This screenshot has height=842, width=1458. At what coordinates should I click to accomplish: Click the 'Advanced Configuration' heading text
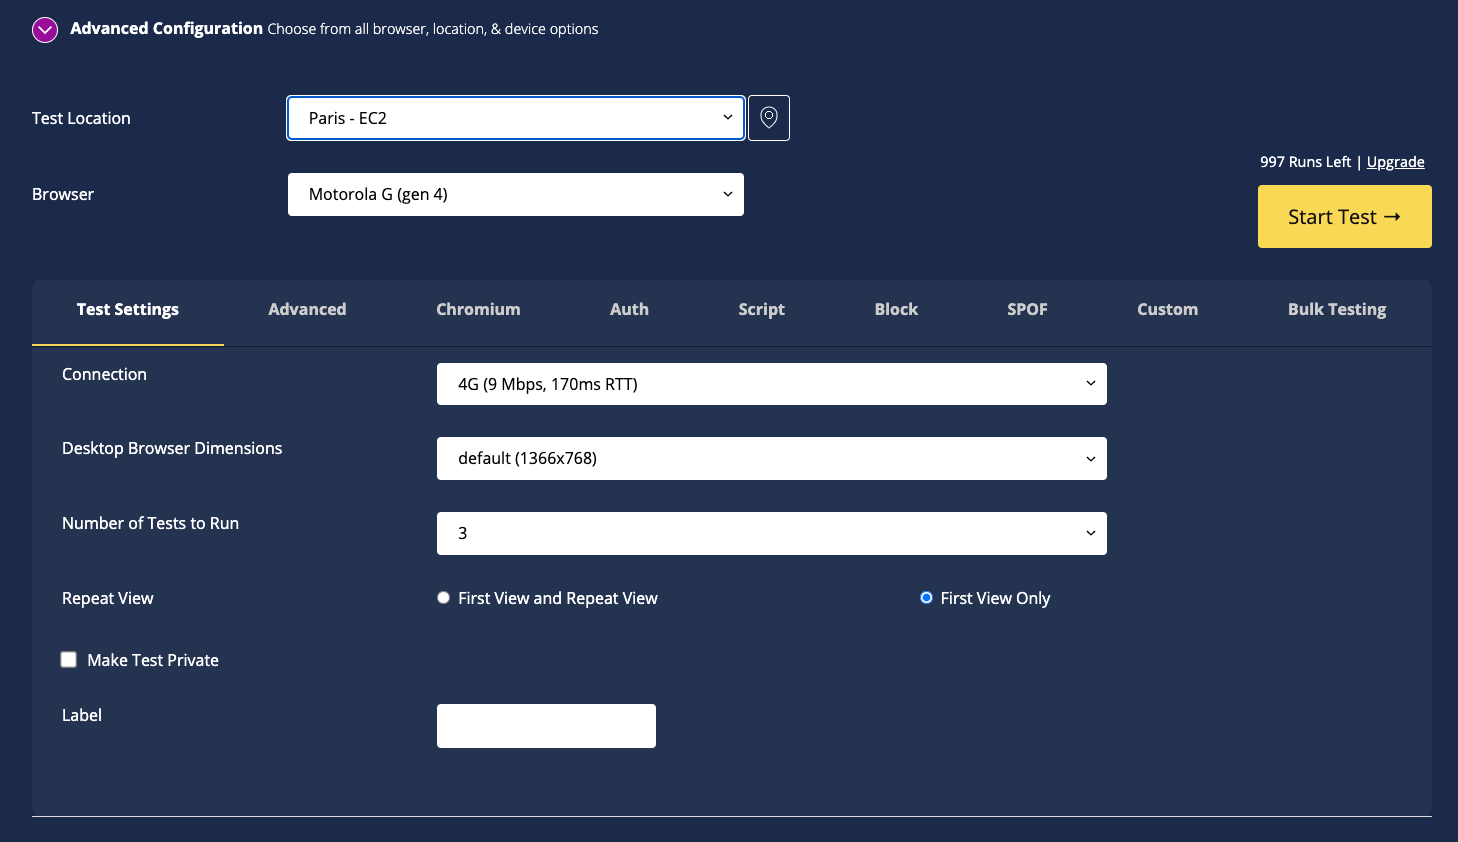(x=166, y=29)
